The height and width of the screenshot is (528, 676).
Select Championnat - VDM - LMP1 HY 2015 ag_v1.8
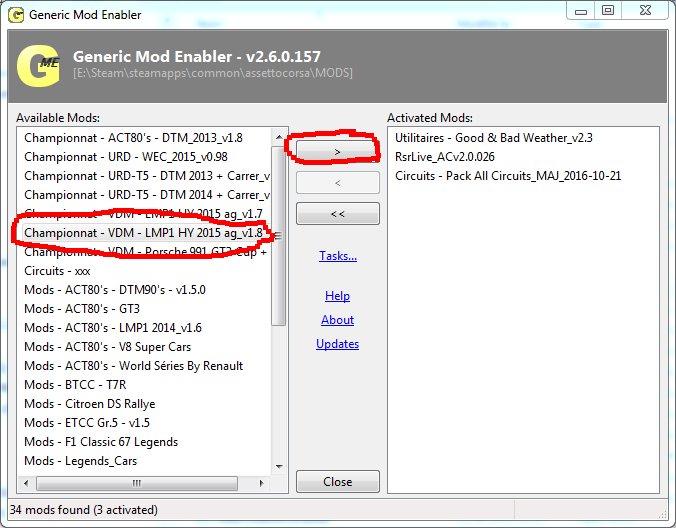[143, 233]
